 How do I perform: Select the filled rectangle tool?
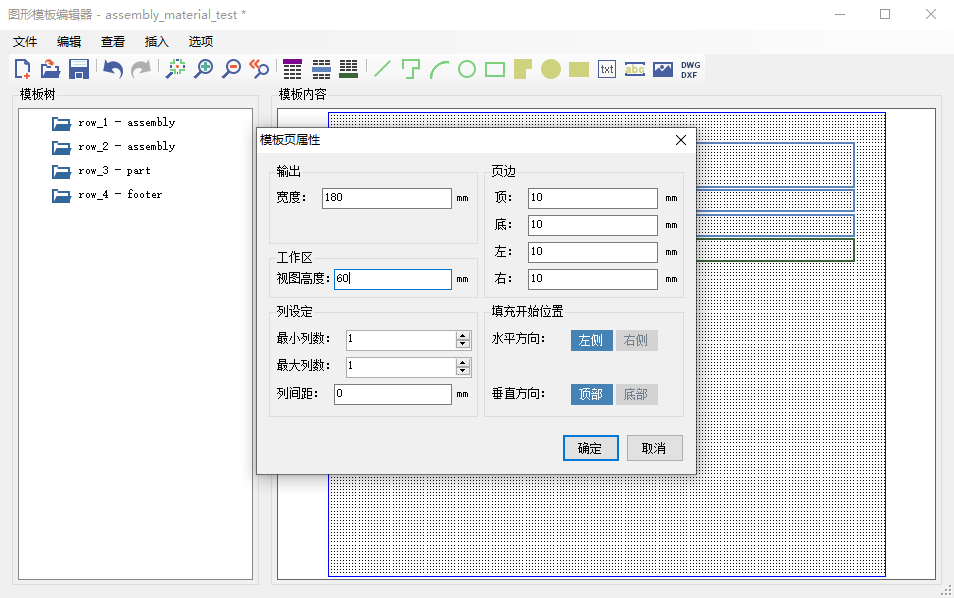[x=579, y=69]
